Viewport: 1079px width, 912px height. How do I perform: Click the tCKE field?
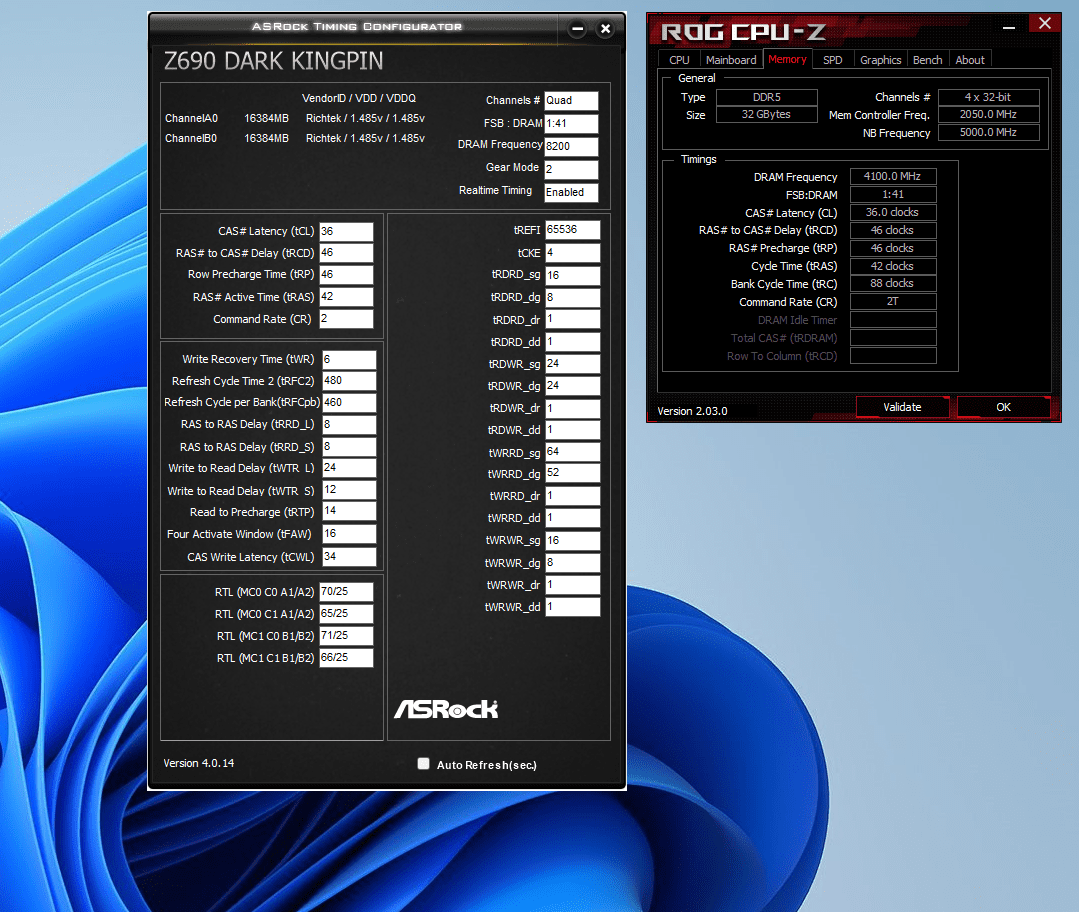tap(573, 253)
